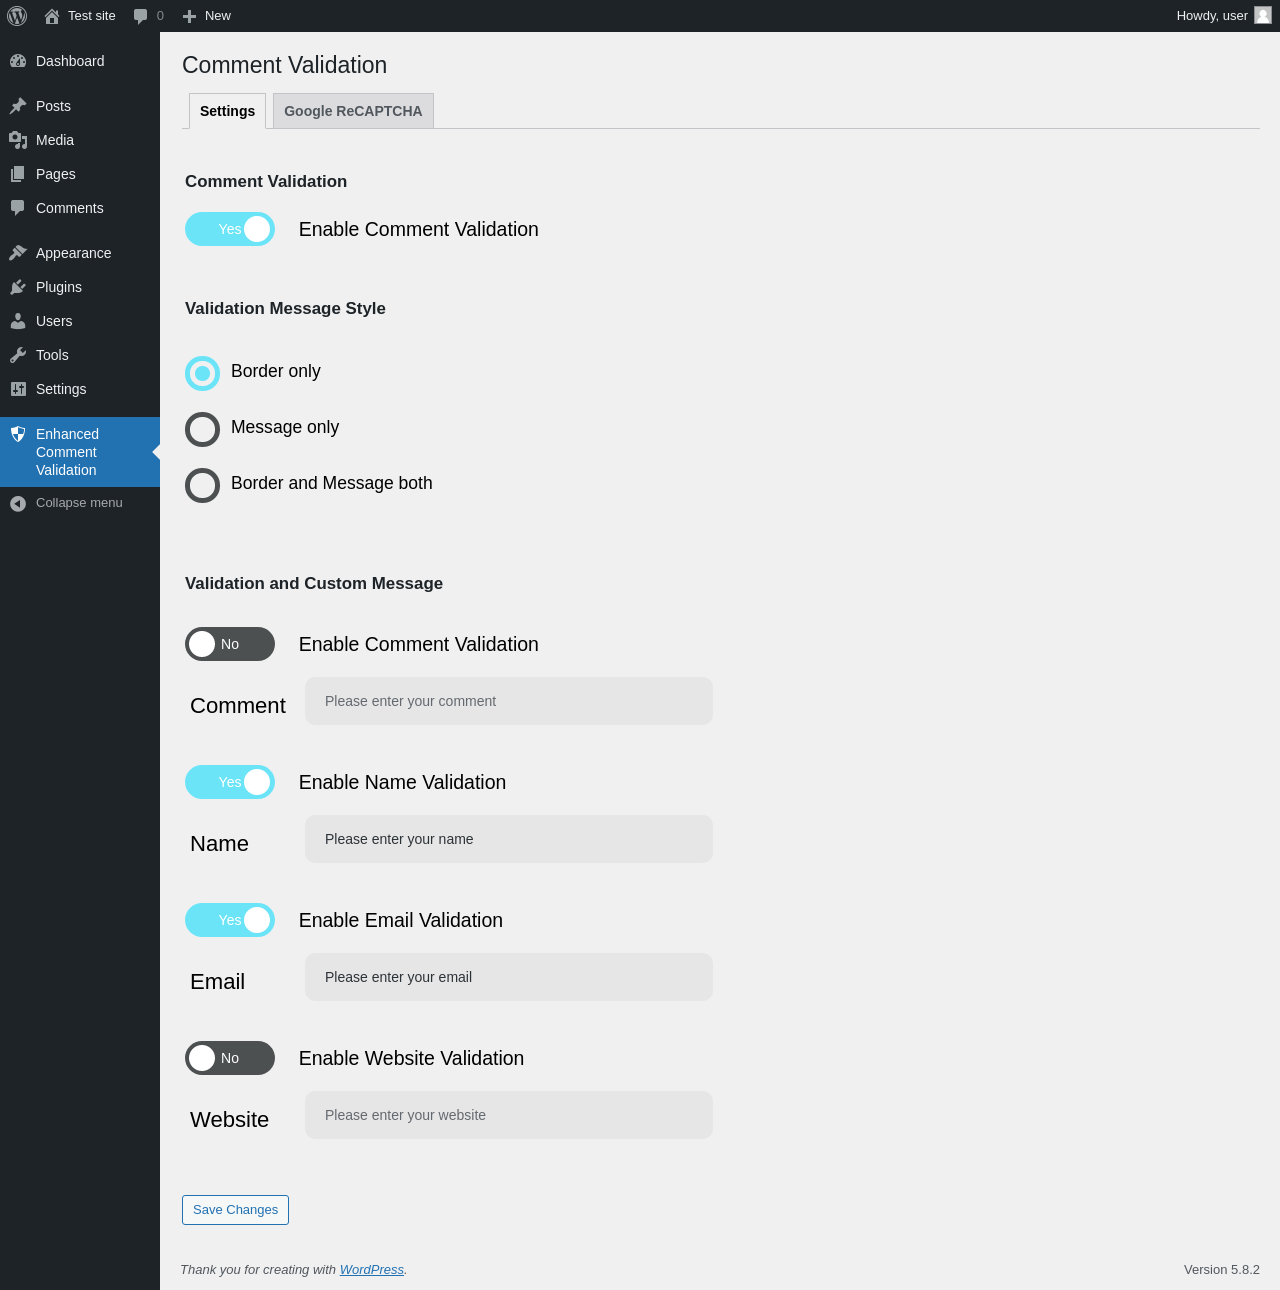Open the Dashboard icon in sidebar

coord(18,61)
